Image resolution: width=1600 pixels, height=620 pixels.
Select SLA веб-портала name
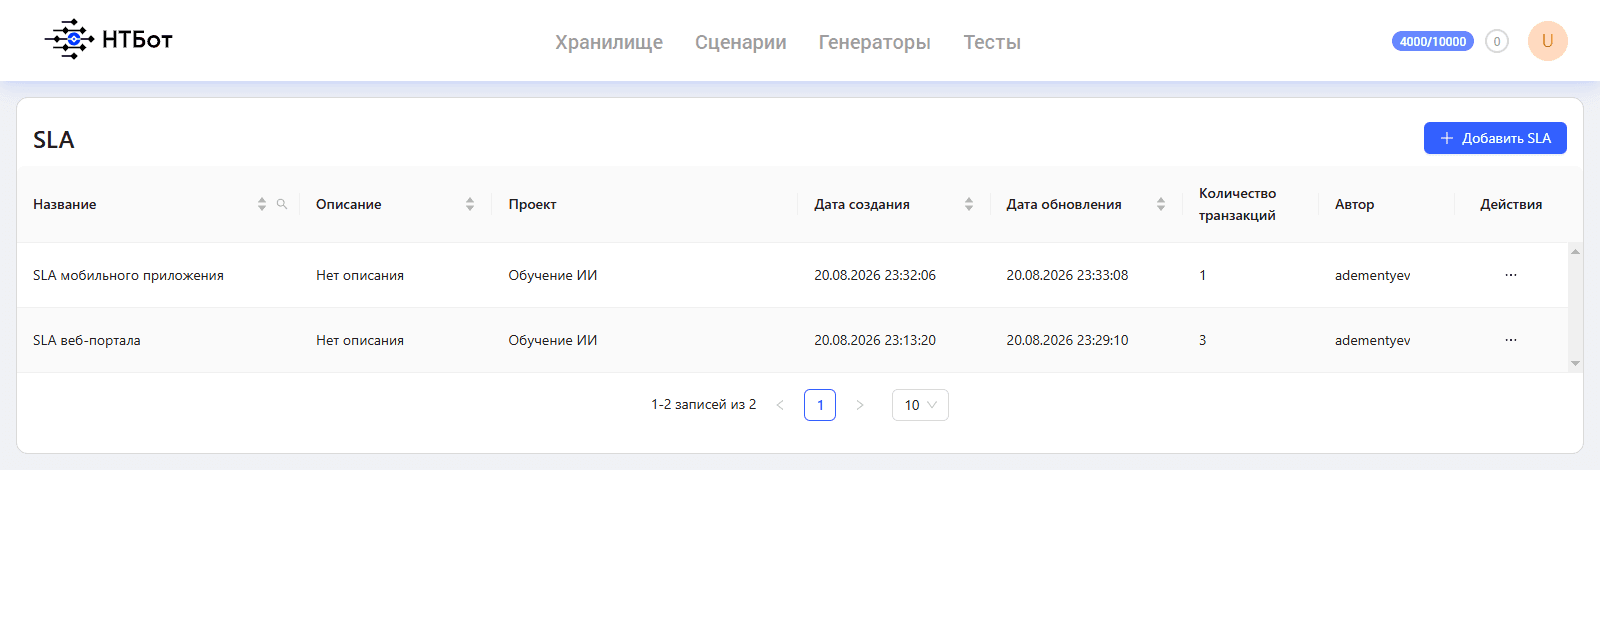tap(87, 340)
